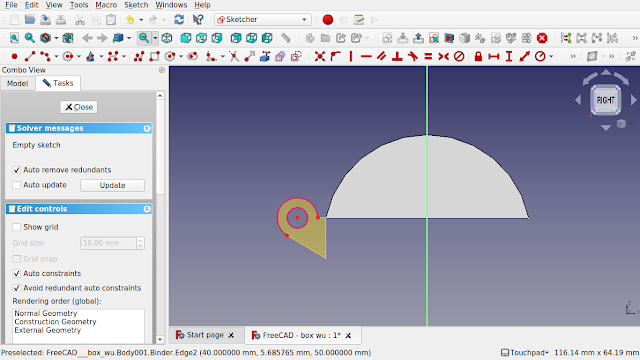Toggle Auto remove redundants checkbox
This screenshot has height=360, width=640.
tap(16, 170)
